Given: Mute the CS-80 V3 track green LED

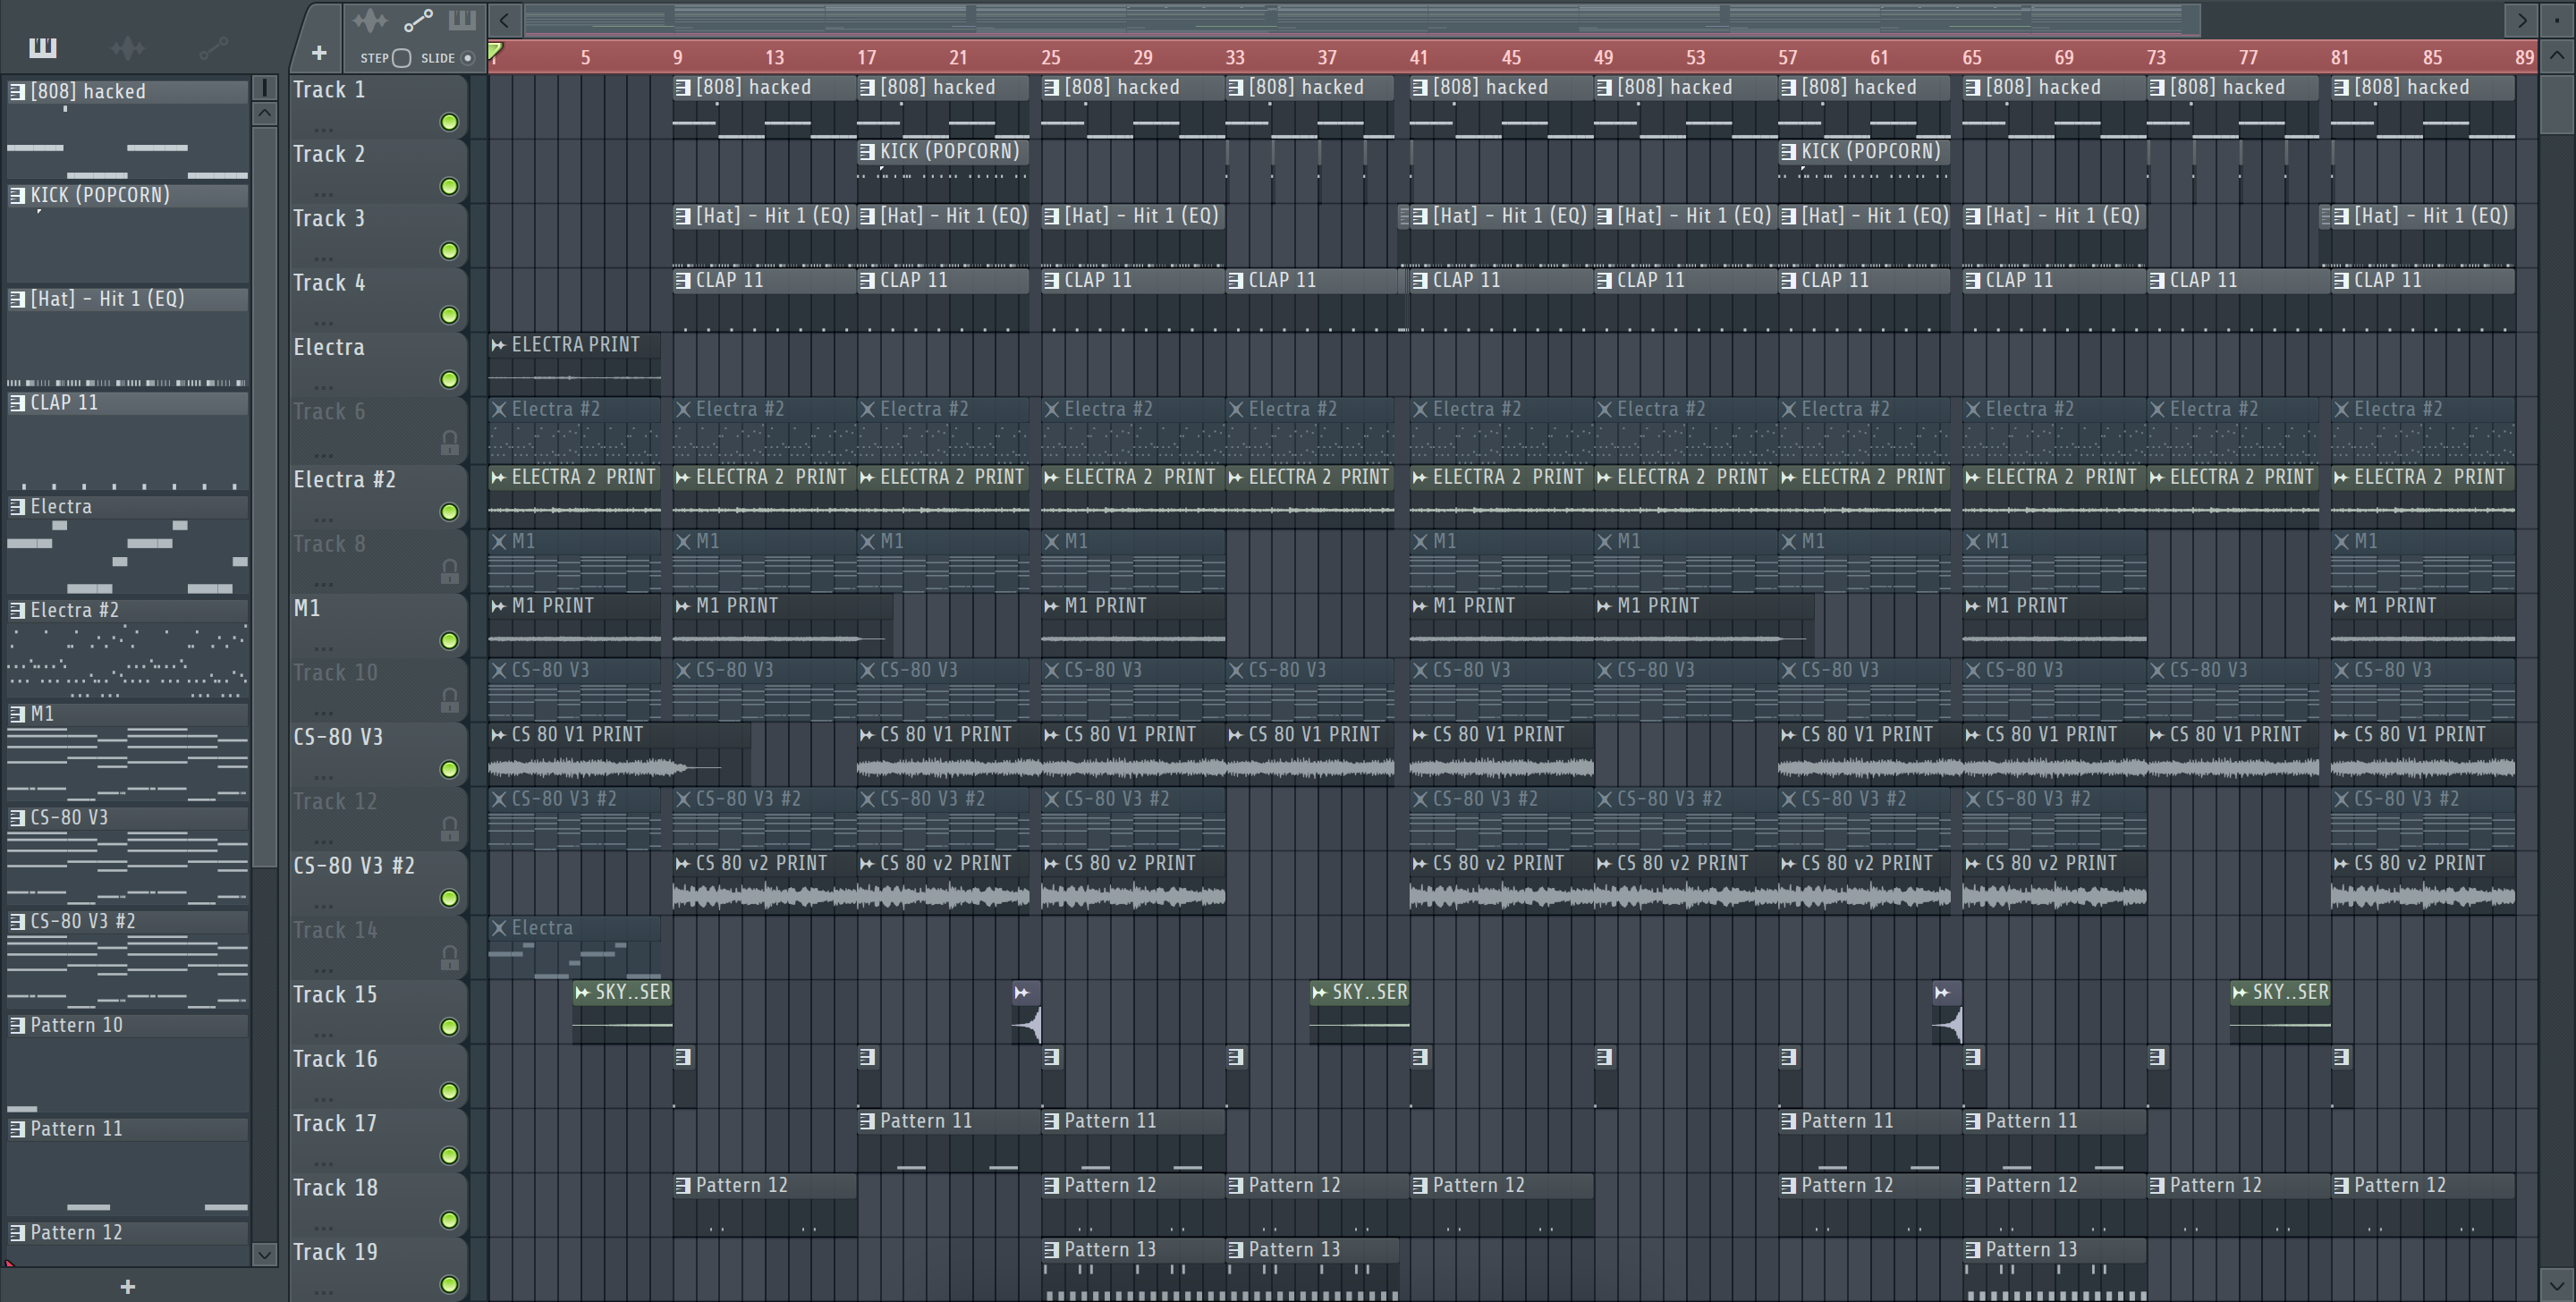Looking at the screenshot, I should (x=449, y=770).
